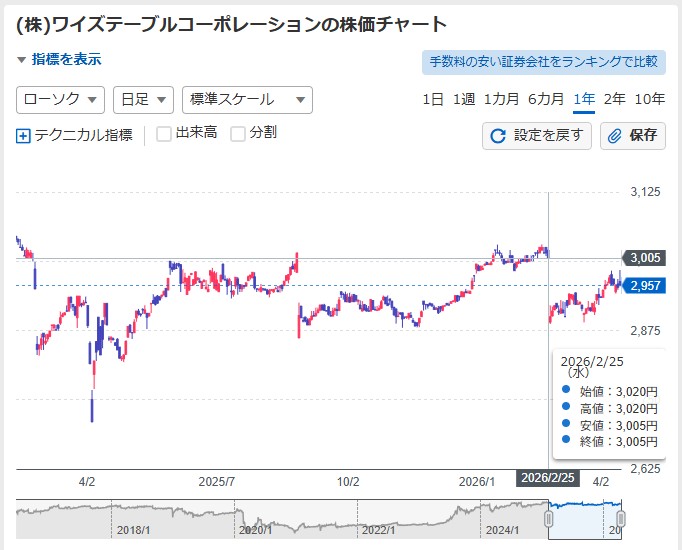Click the 2025/7 axis label

[217, 482]
